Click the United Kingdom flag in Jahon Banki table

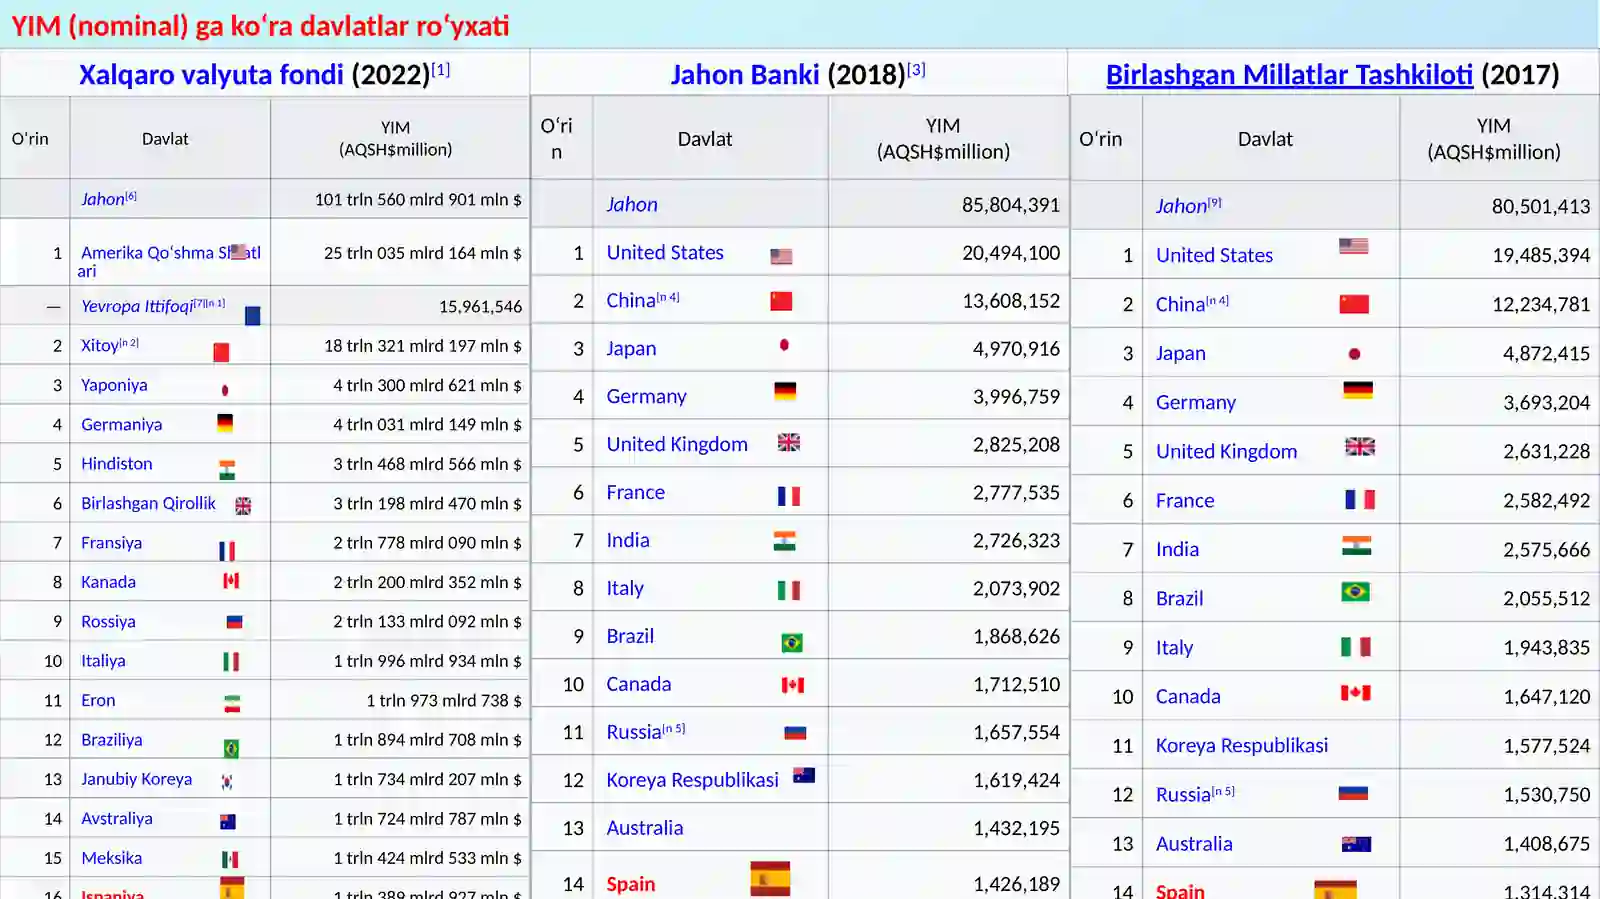[x=789, y=442]
